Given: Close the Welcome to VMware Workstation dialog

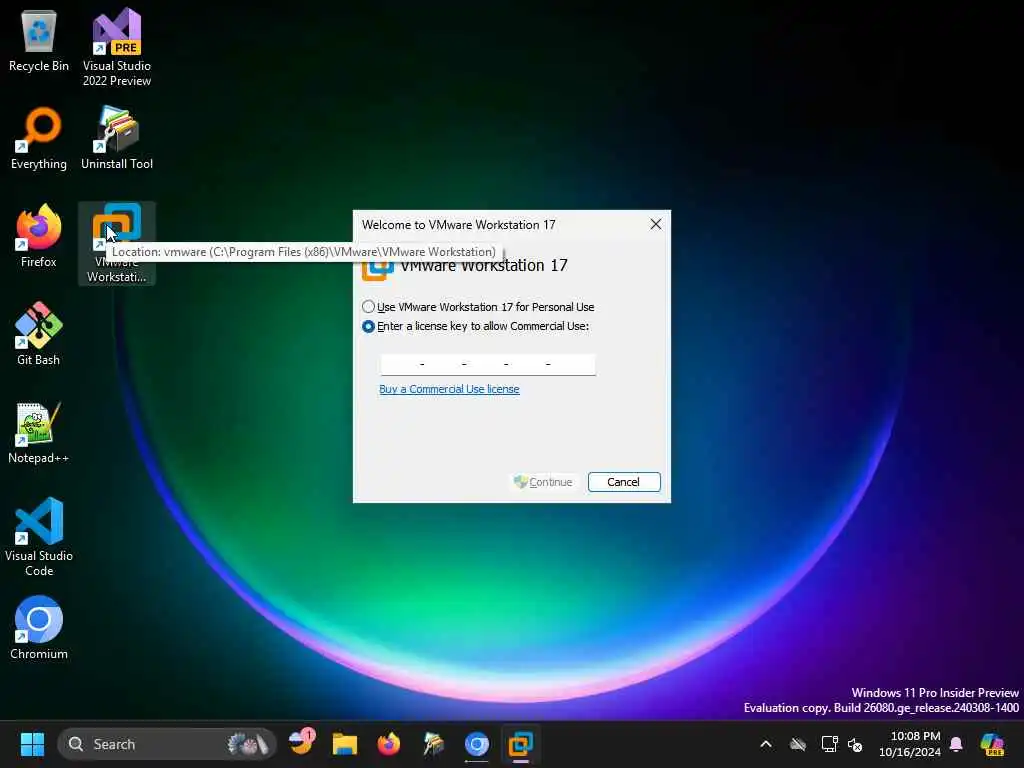Looking at the screenshot, I should [656, 225].
